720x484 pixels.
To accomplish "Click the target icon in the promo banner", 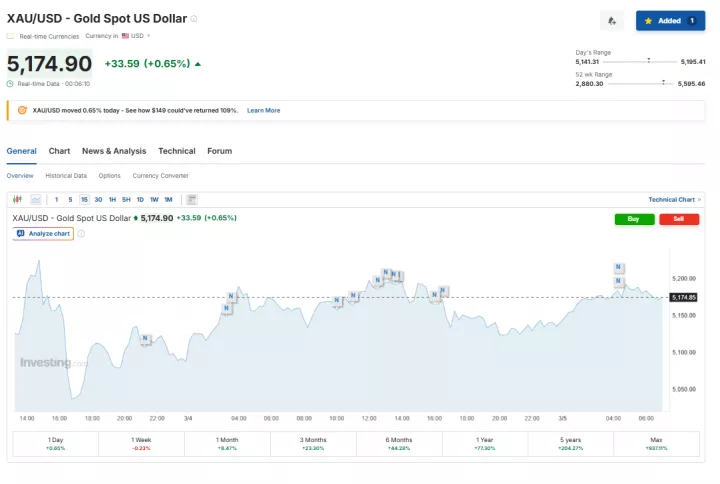I will click(x=22, y=110).
